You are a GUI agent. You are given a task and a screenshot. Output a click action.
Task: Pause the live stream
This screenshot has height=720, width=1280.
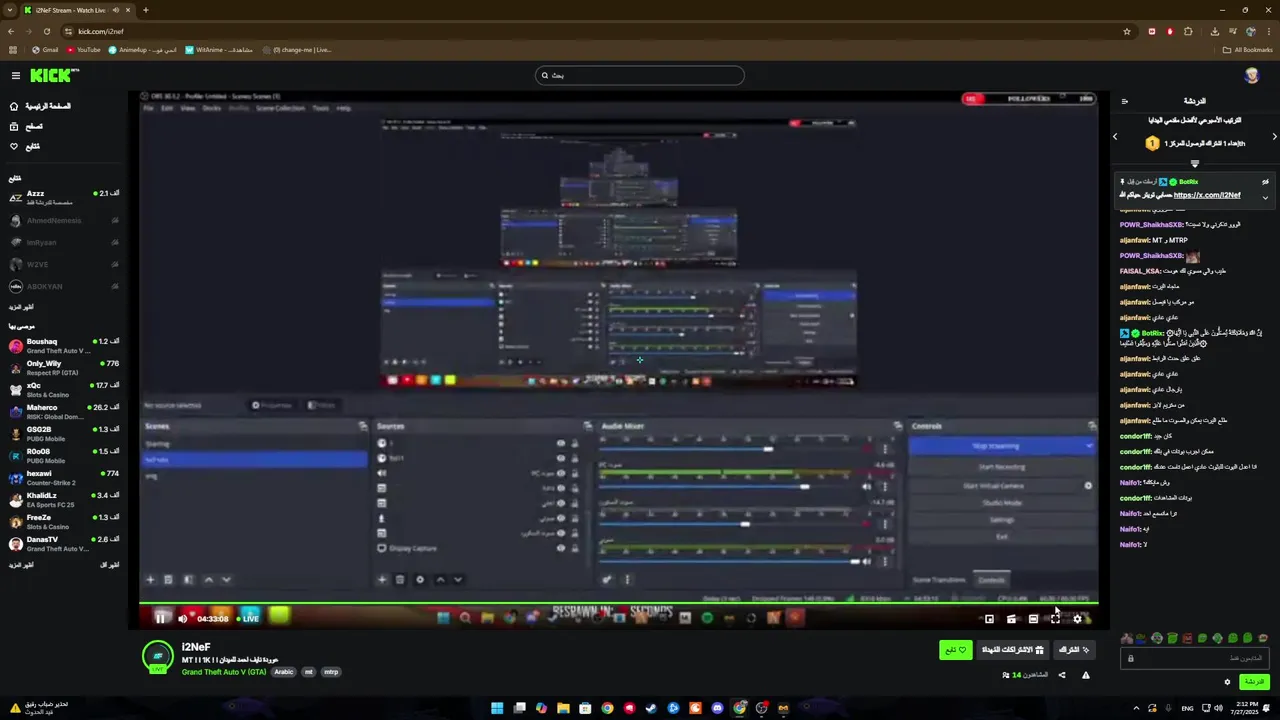click(x=160, y=618)
